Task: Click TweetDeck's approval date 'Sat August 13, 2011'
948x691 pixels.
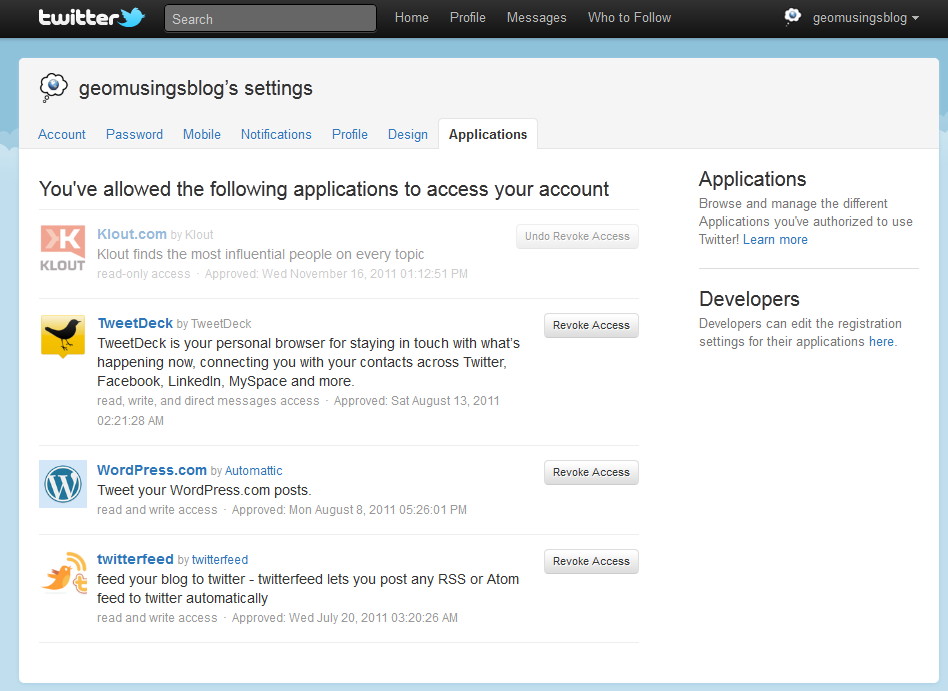Action: pos(445,401)
